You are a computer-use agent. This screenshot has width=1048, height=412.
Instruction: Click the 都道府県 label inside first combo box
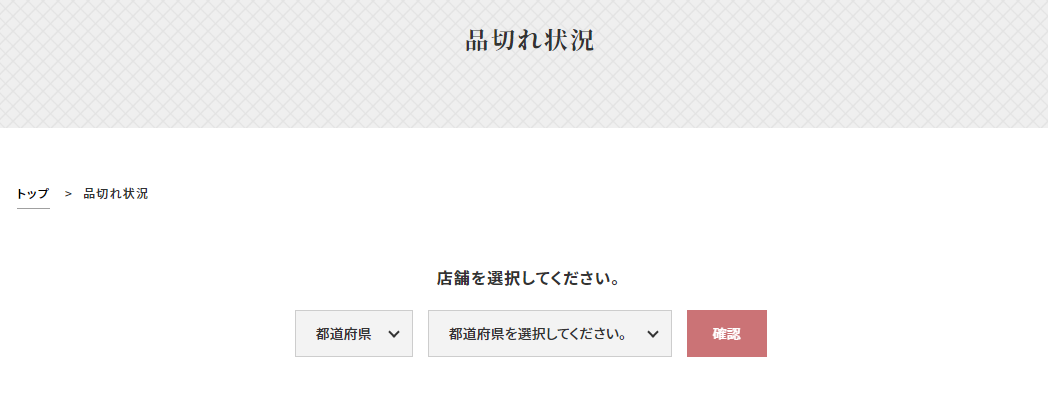[x=344, y=334]
